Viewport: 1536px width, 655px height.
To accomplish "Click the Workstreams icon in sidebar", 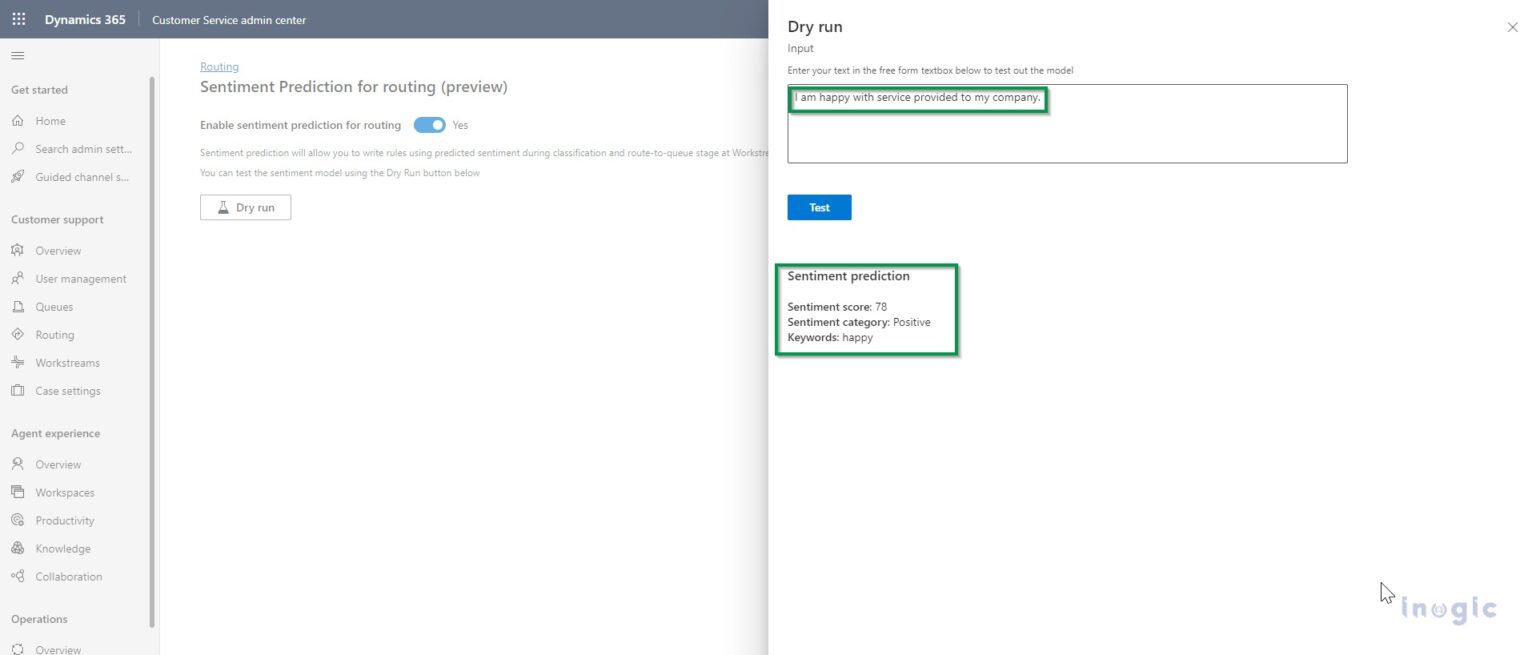I will [18, 363].
